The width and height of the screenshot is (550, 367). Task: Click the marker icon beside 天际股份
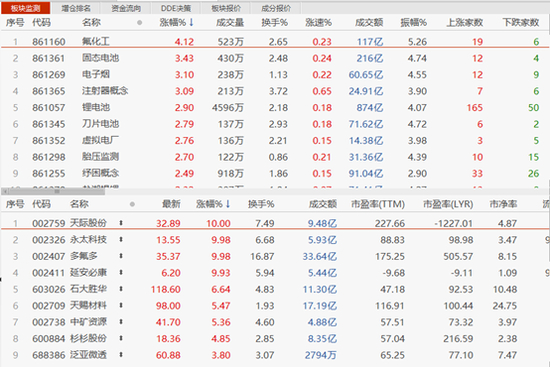[121, 223]
